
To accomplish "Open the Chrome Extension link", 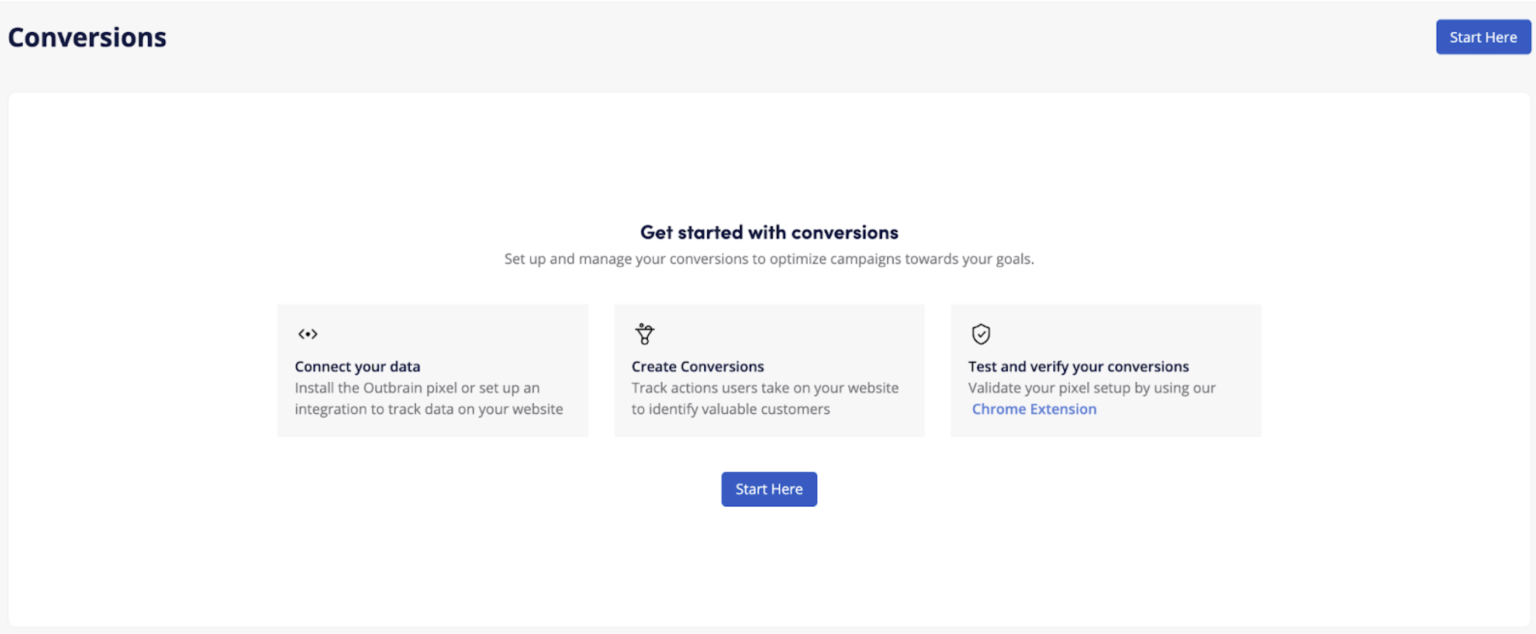I will 1034,408.
